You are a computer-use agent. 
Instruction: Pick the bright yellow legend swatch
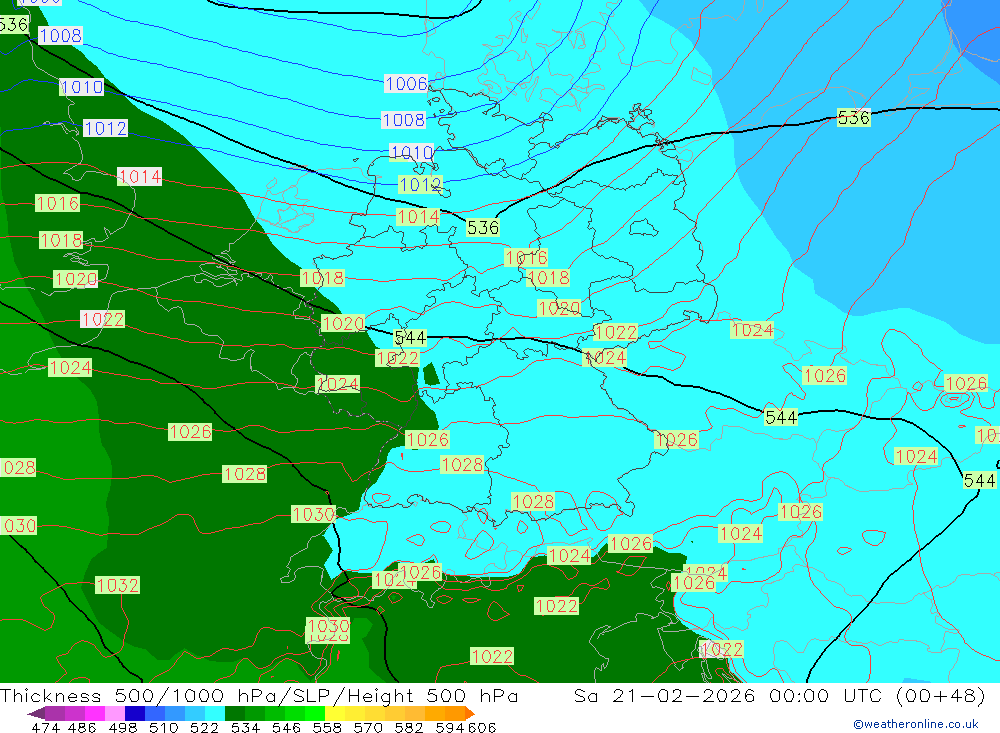click(x=335, y=713)
